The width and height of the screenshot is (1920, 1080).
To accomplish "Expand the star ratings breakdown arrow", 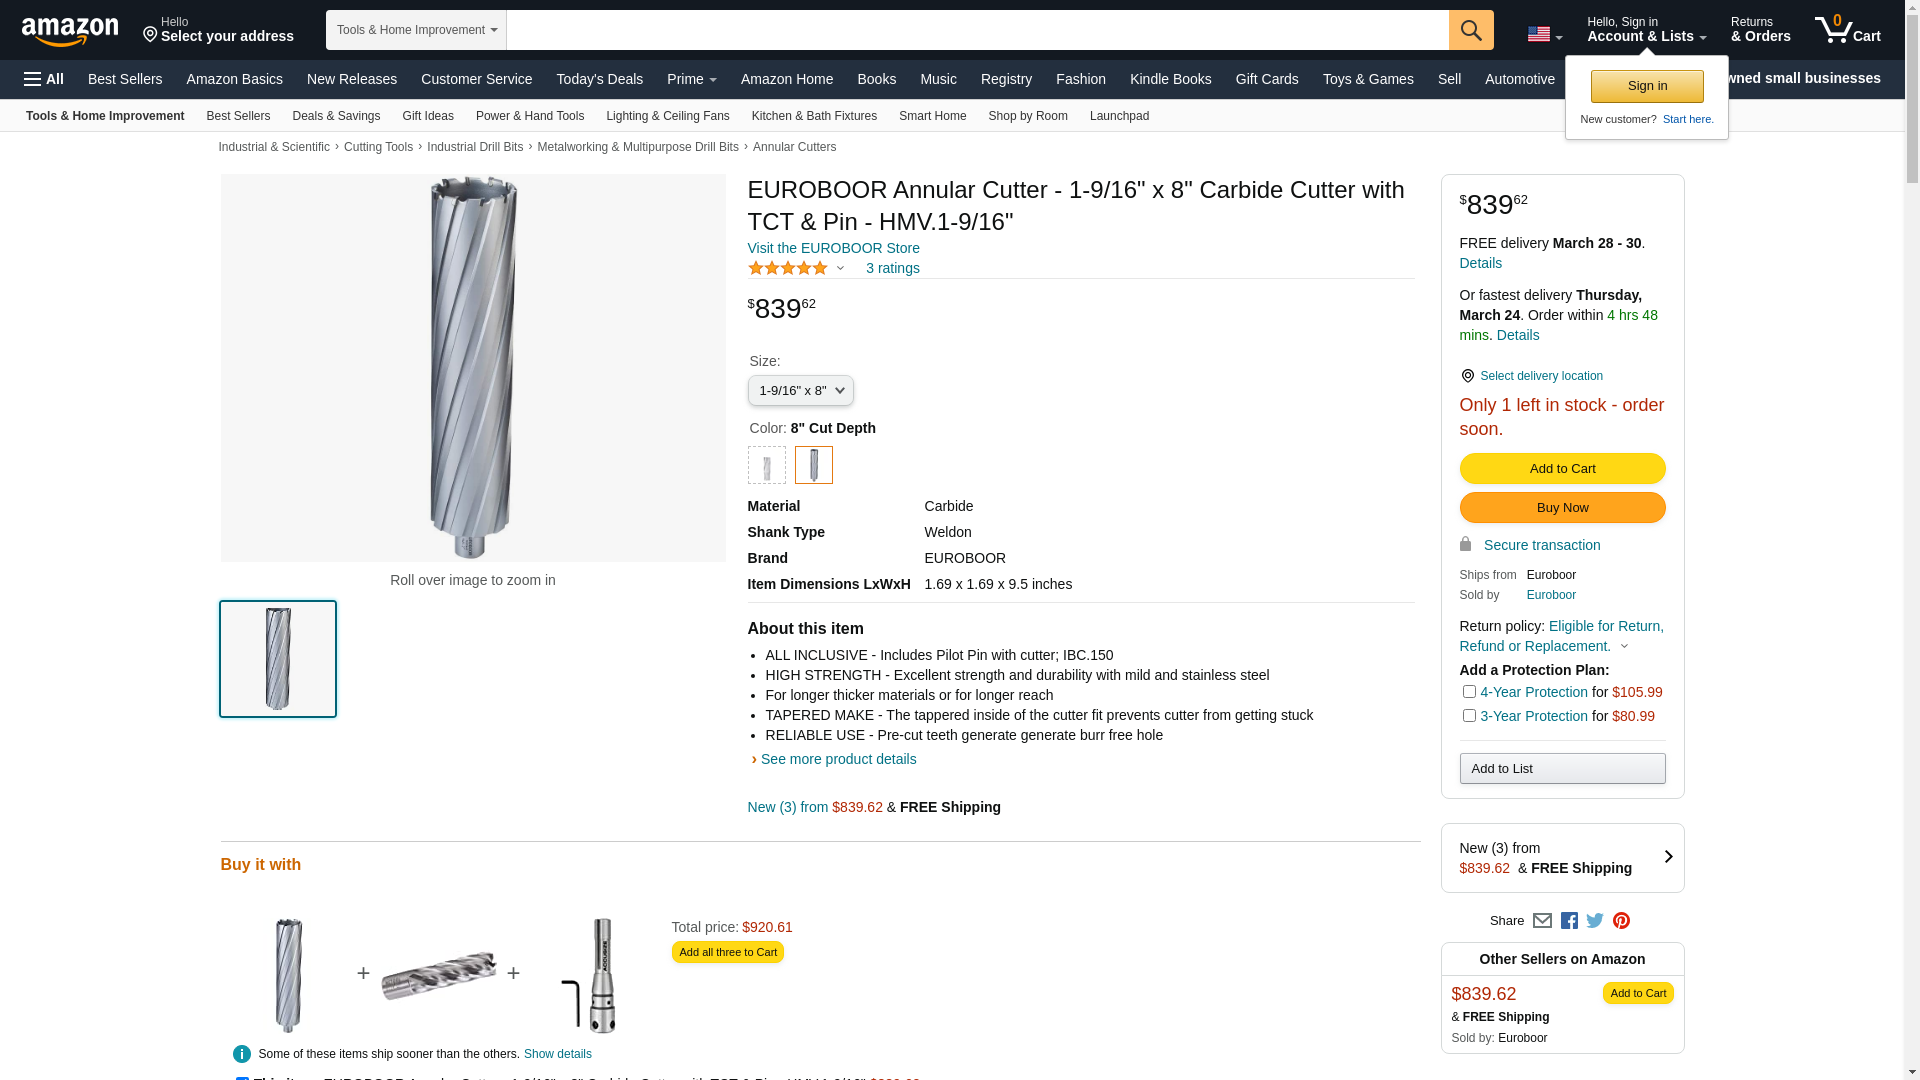I will pos(840,268).
